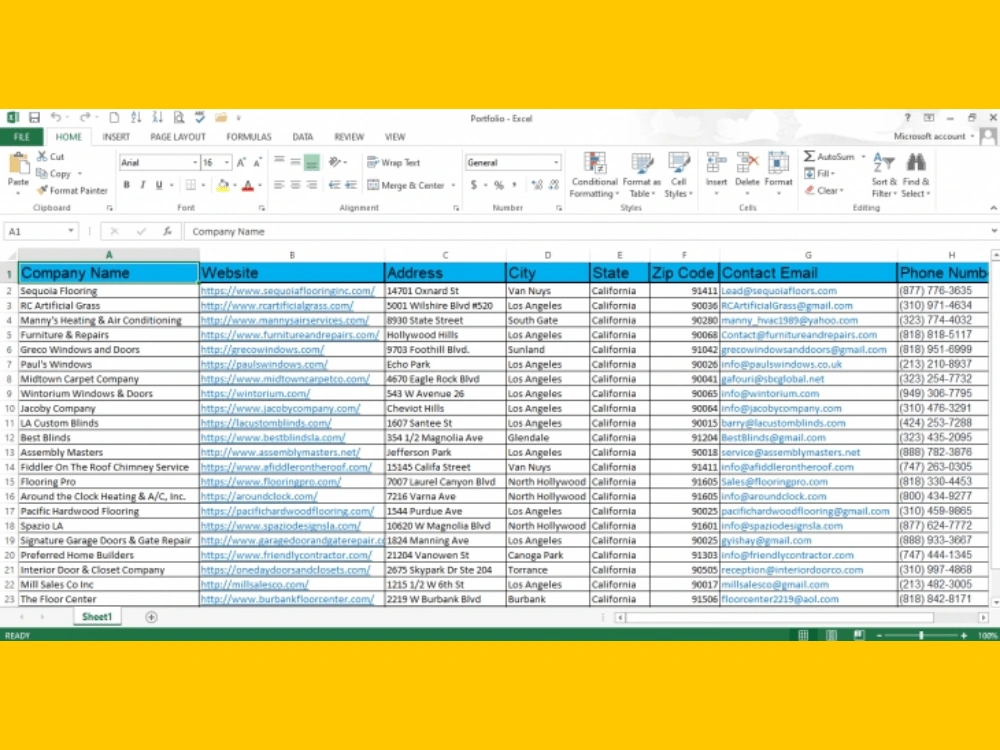Open the FILE tab
1000x750 pixels.
click(22, 137)
